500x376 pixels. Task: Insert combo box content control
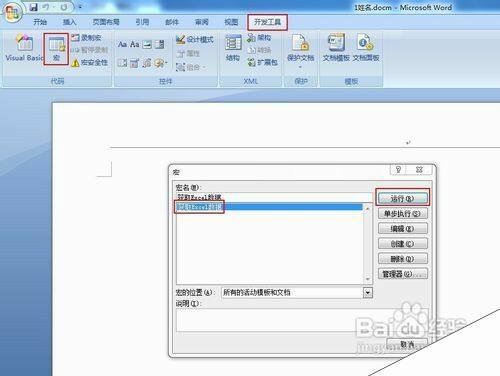click(x=160, y=44)
